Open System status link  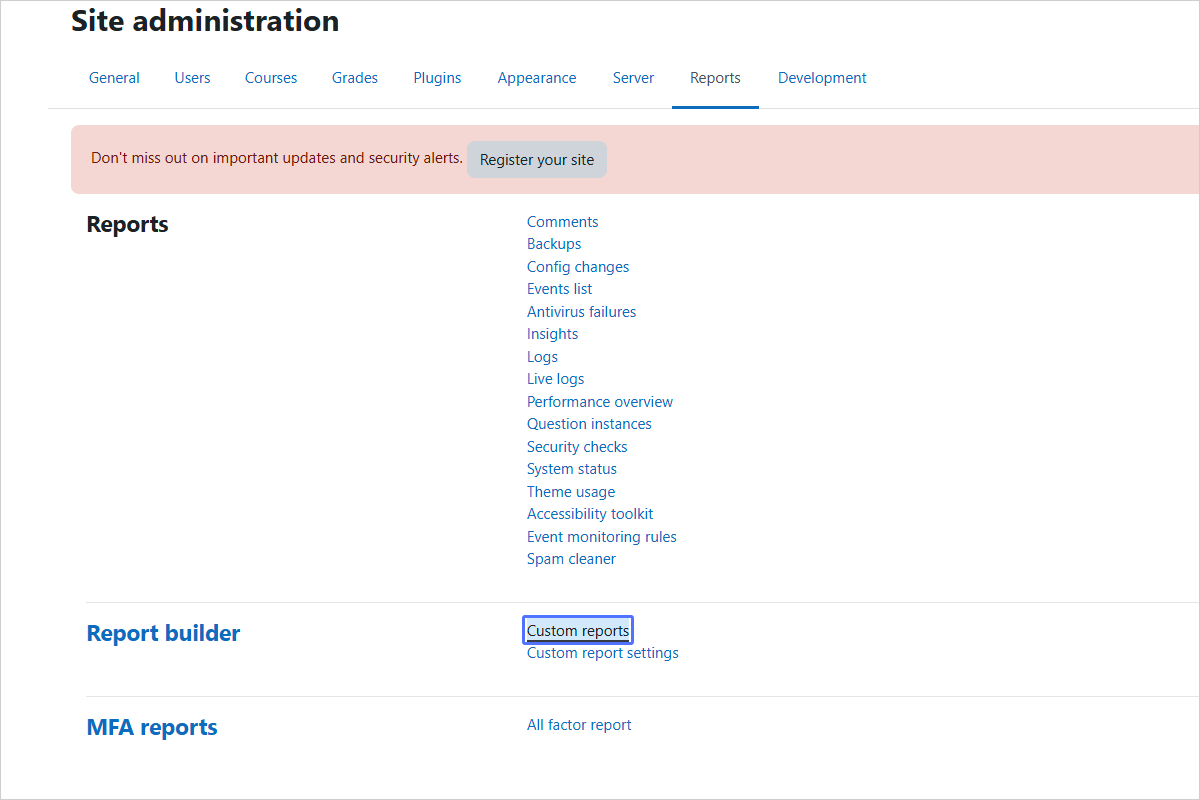click(572, 469)
